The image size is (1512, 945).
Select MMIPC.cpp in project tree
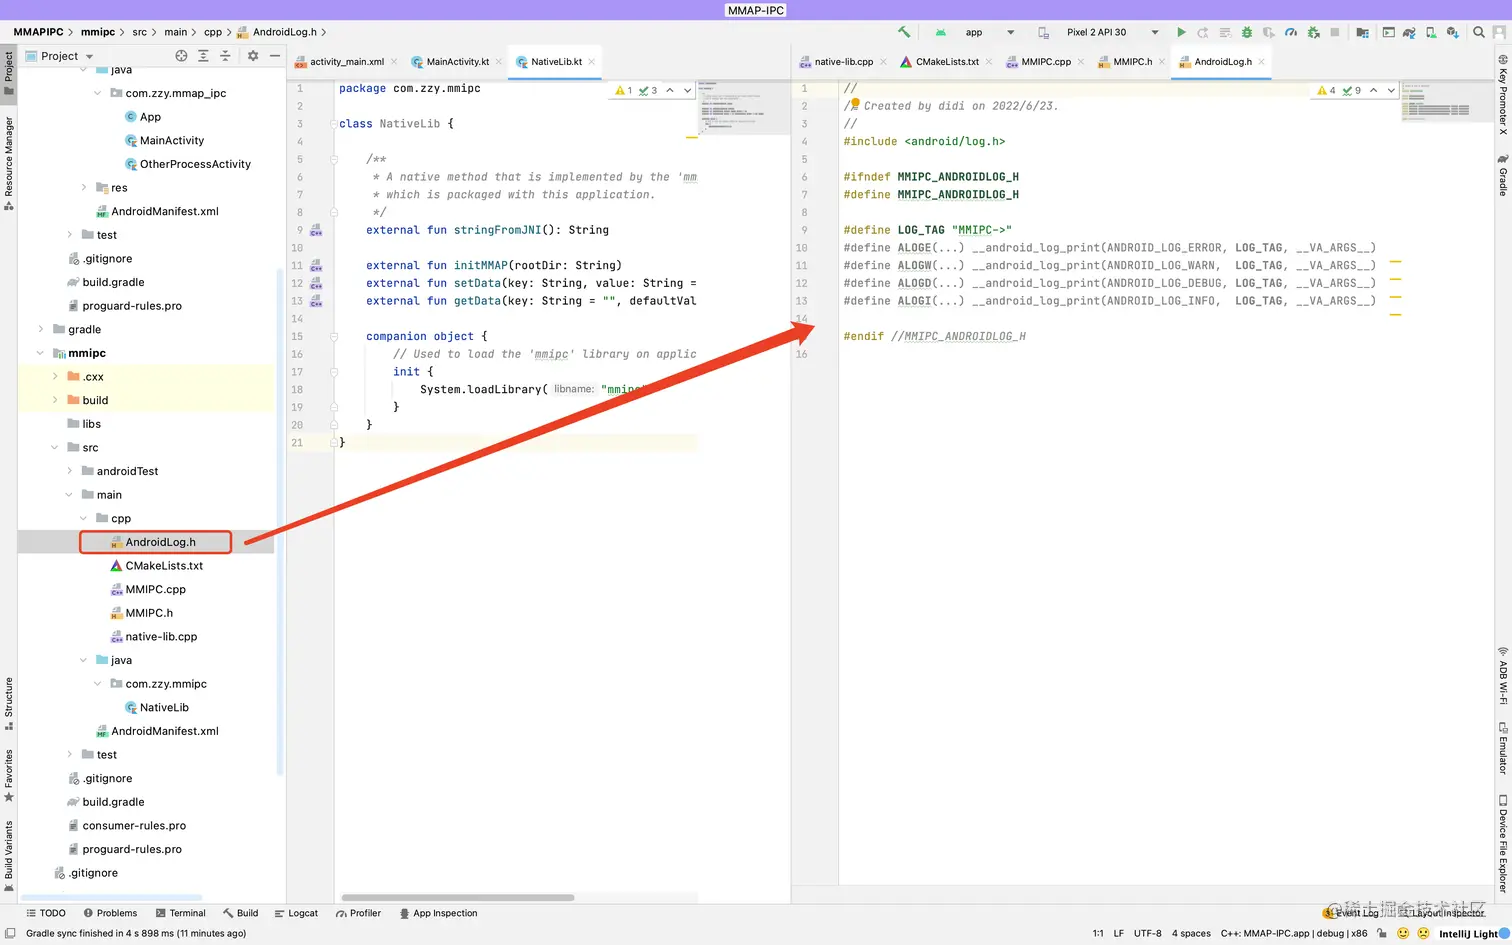pyautogui.click(x=155, y=589)
